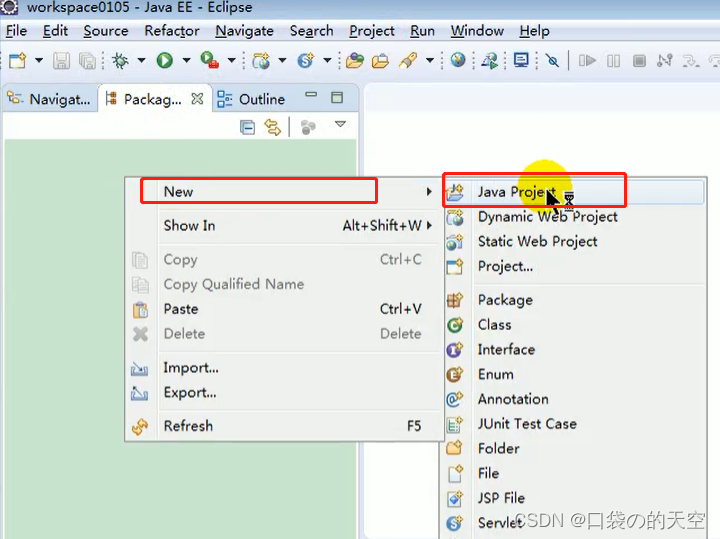Click the monitor screen toolbar icon
This screenshot has width=720, height=539.
[521, 61]
